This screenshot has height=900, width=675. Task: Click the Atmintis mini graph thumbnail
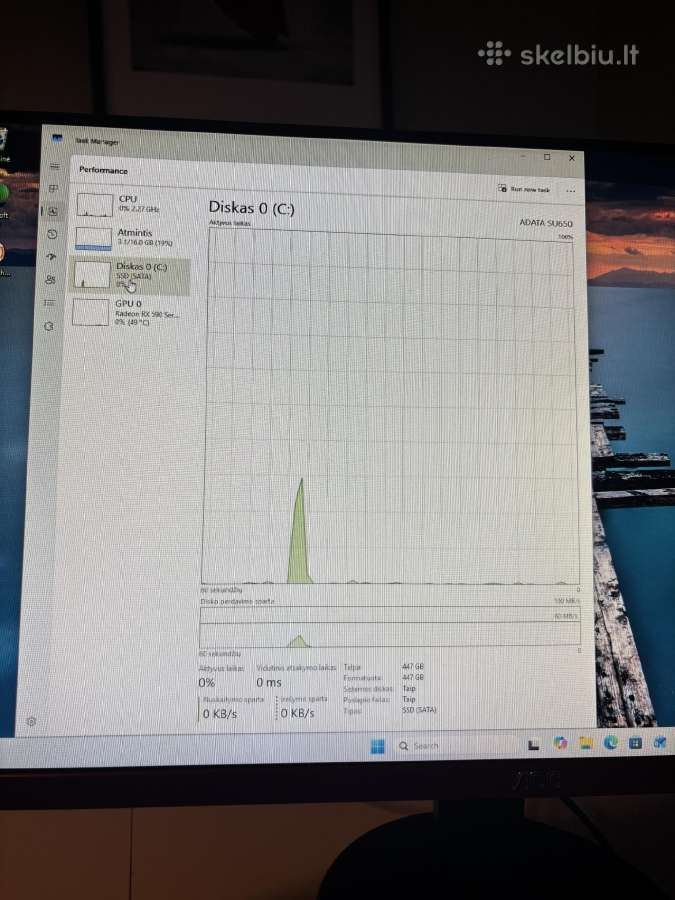coord(93,239)
